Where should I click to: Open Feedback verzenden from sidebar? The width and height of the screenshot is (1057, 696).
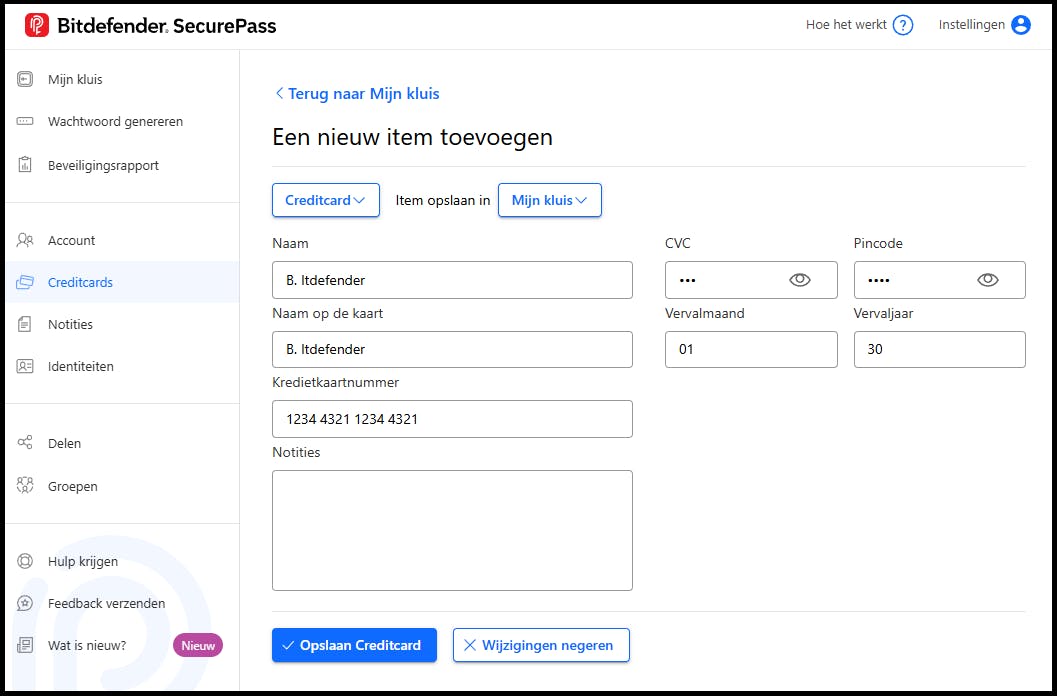coord(106,603)
